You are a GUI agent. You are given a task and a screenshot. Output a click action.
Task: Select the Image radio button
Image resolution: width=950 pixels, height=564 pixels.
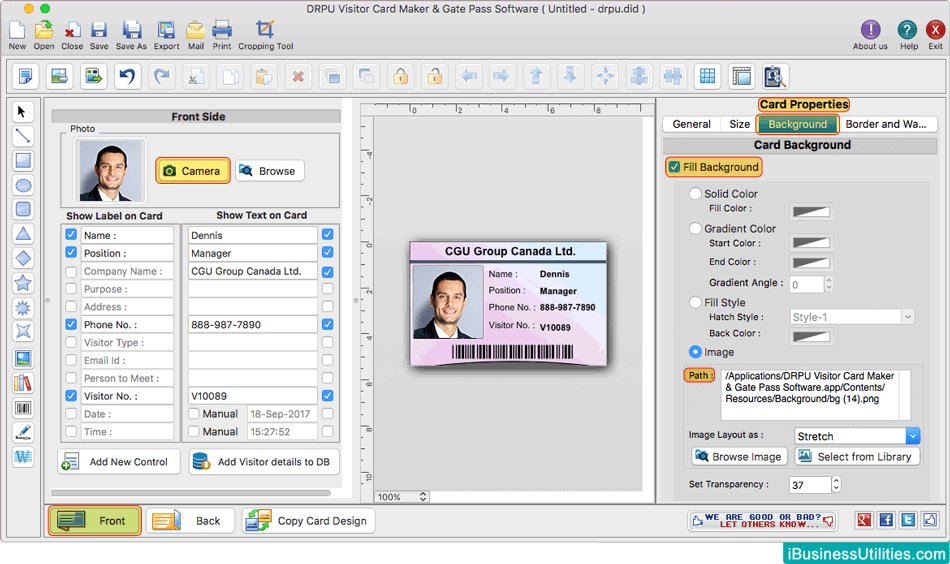(x=695, y=351)
